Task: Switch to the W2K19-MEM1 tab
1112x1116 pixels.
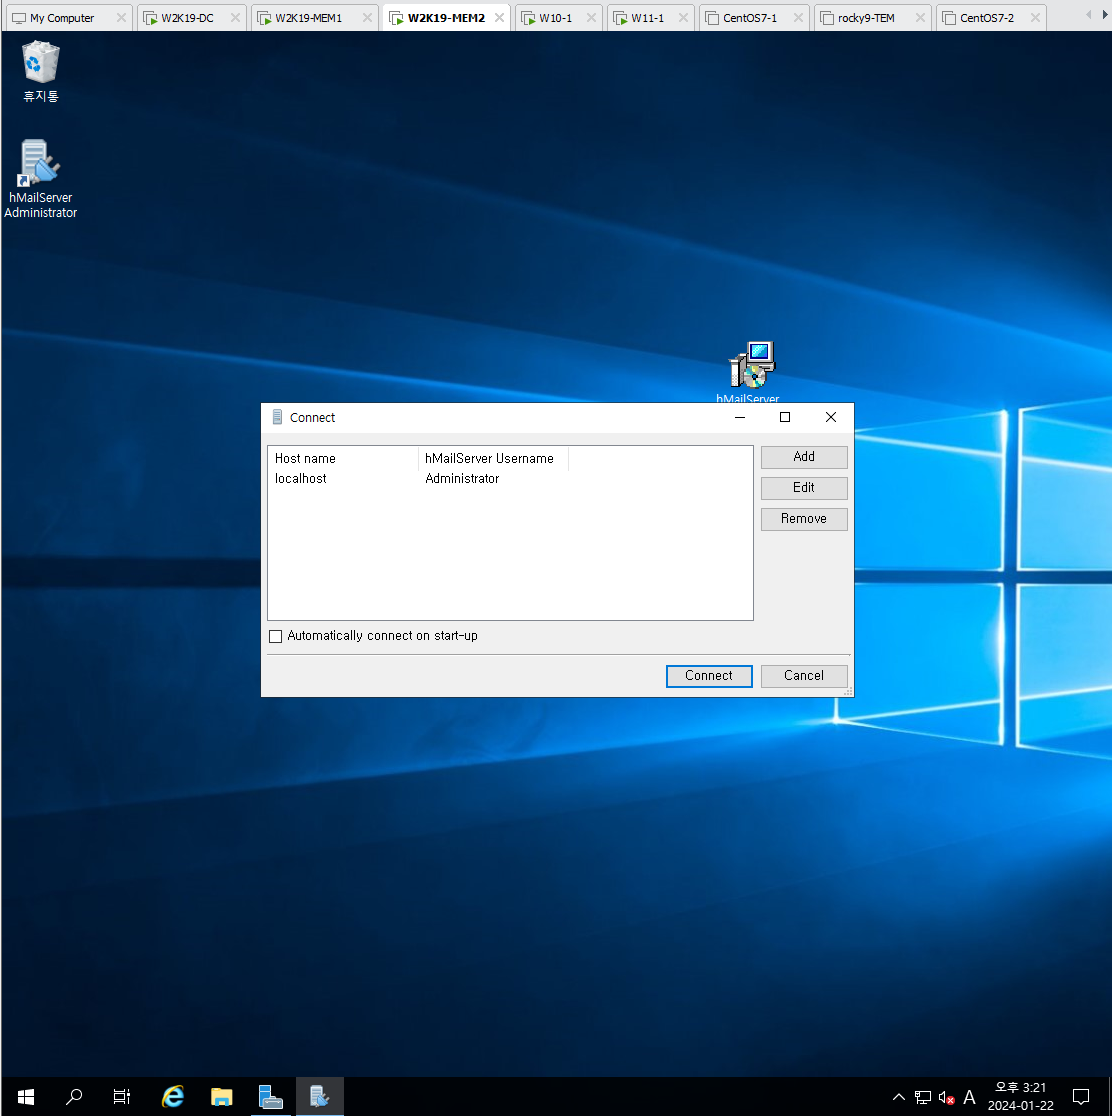Action: (308, 18)
